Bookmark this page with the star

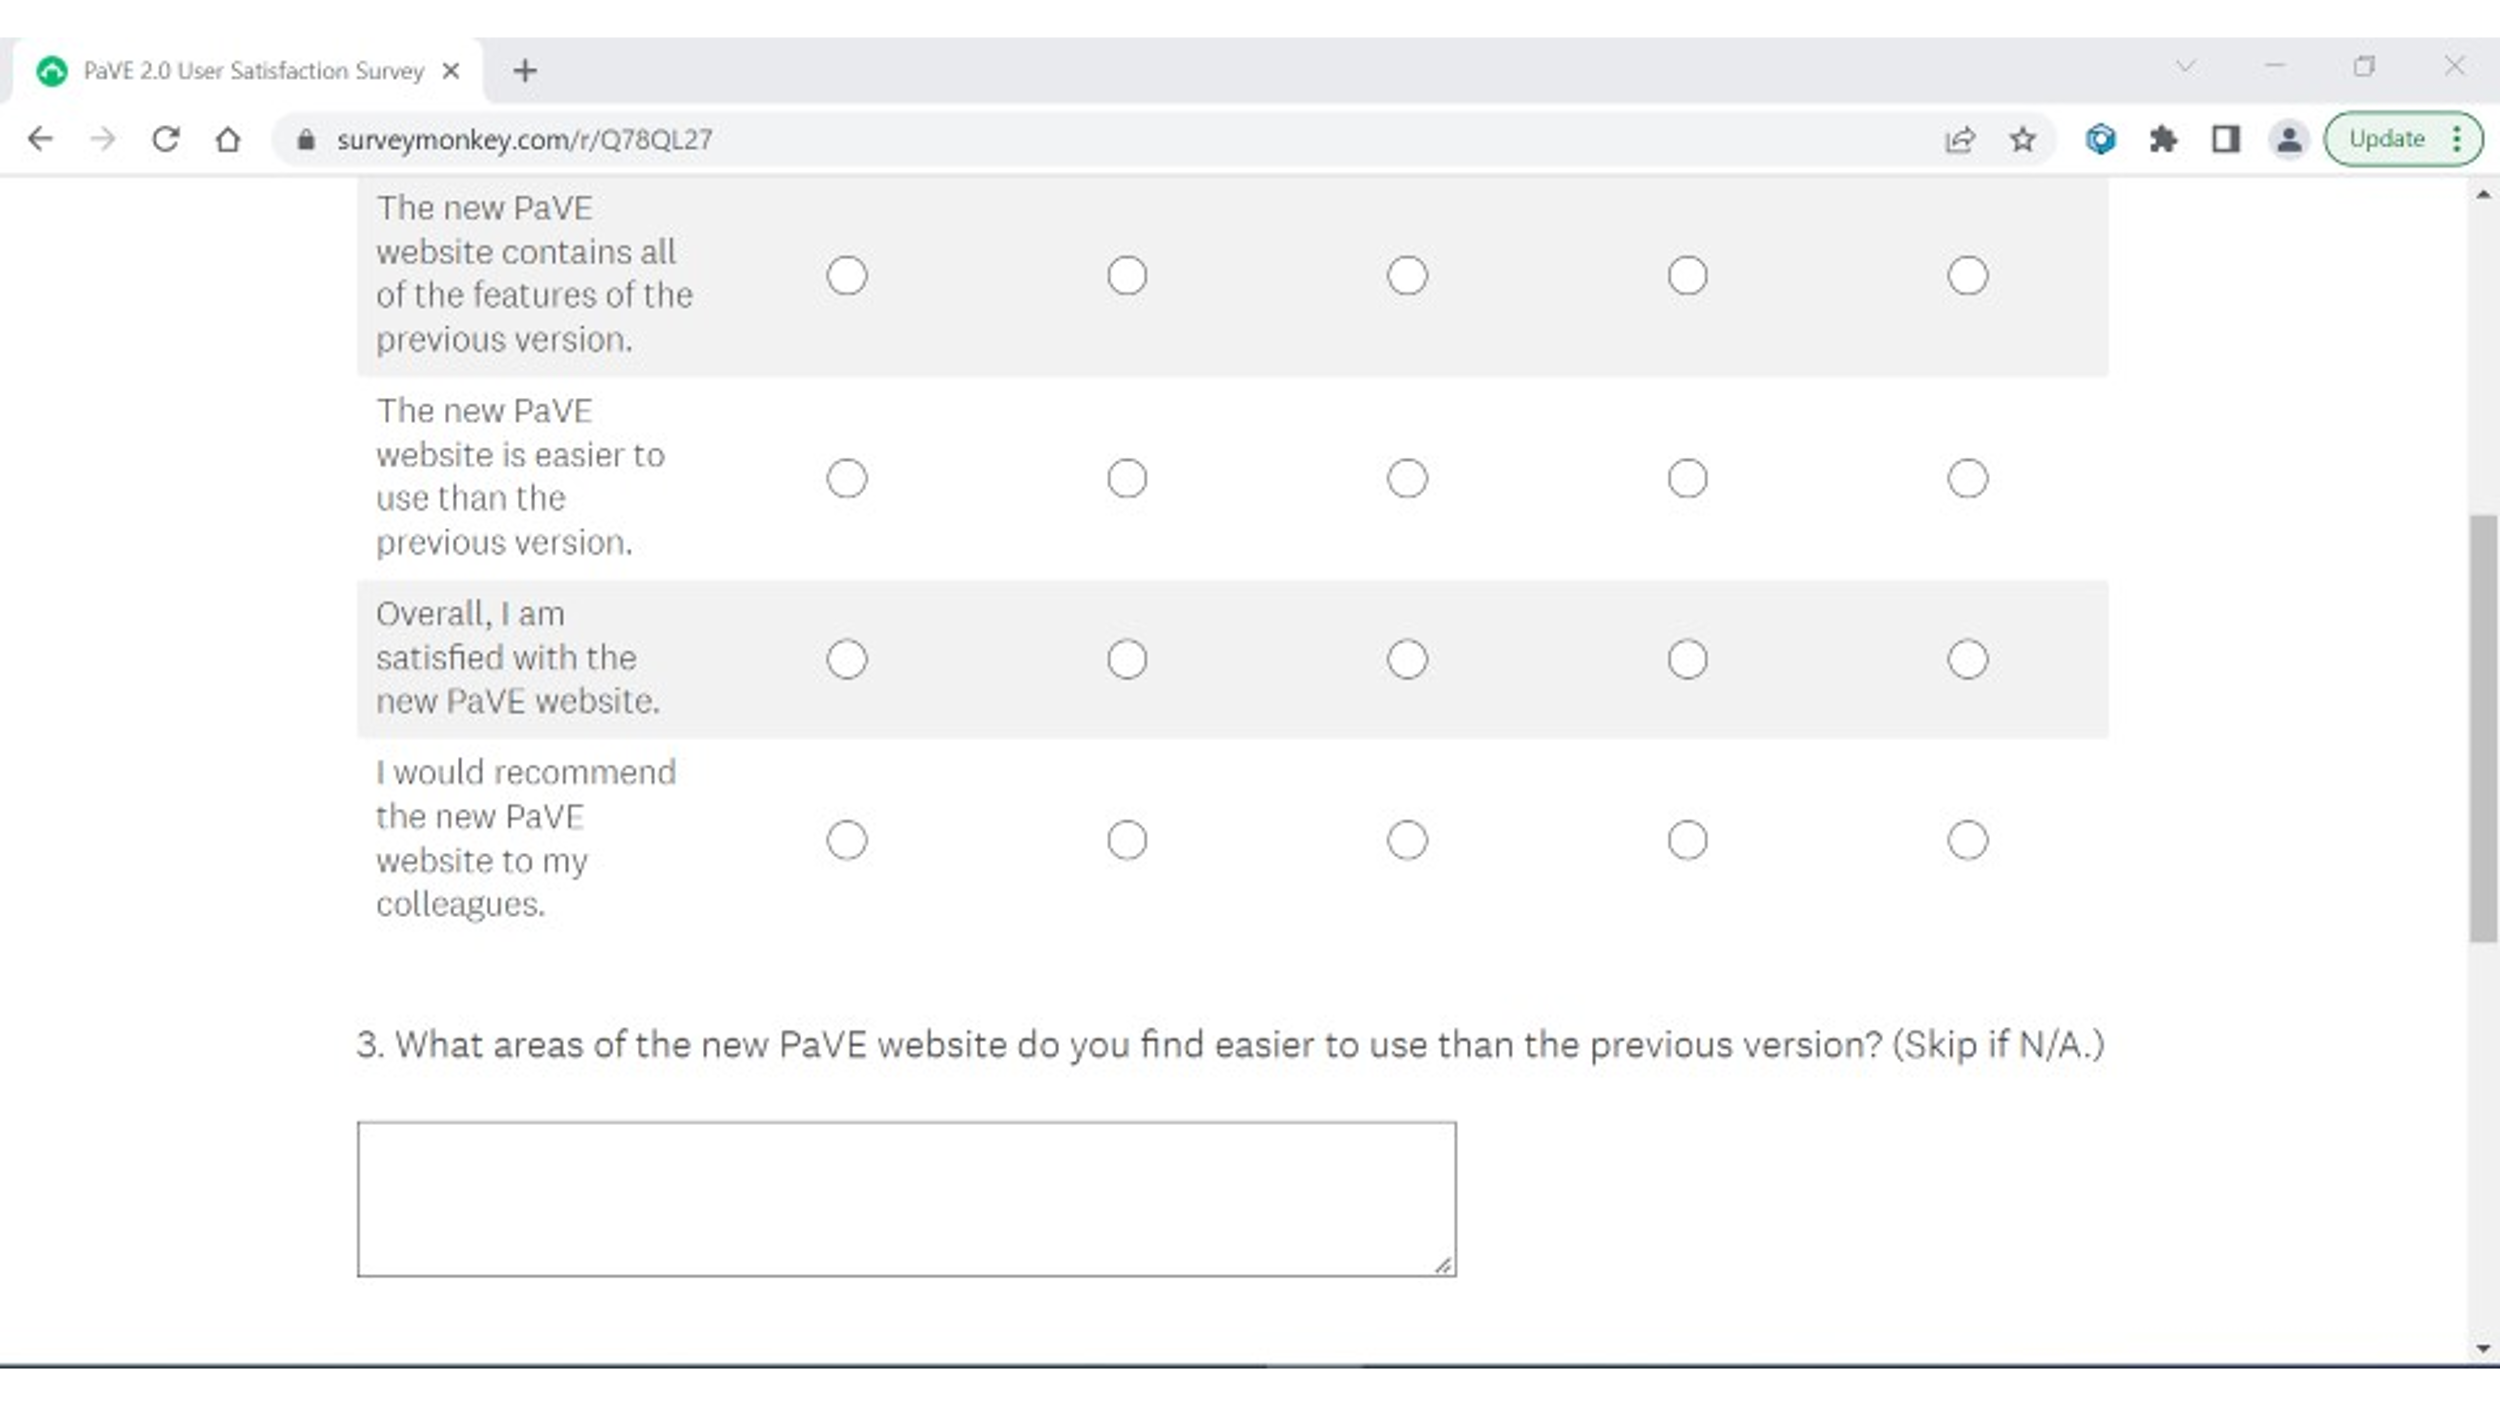(x=2022, y=139)
